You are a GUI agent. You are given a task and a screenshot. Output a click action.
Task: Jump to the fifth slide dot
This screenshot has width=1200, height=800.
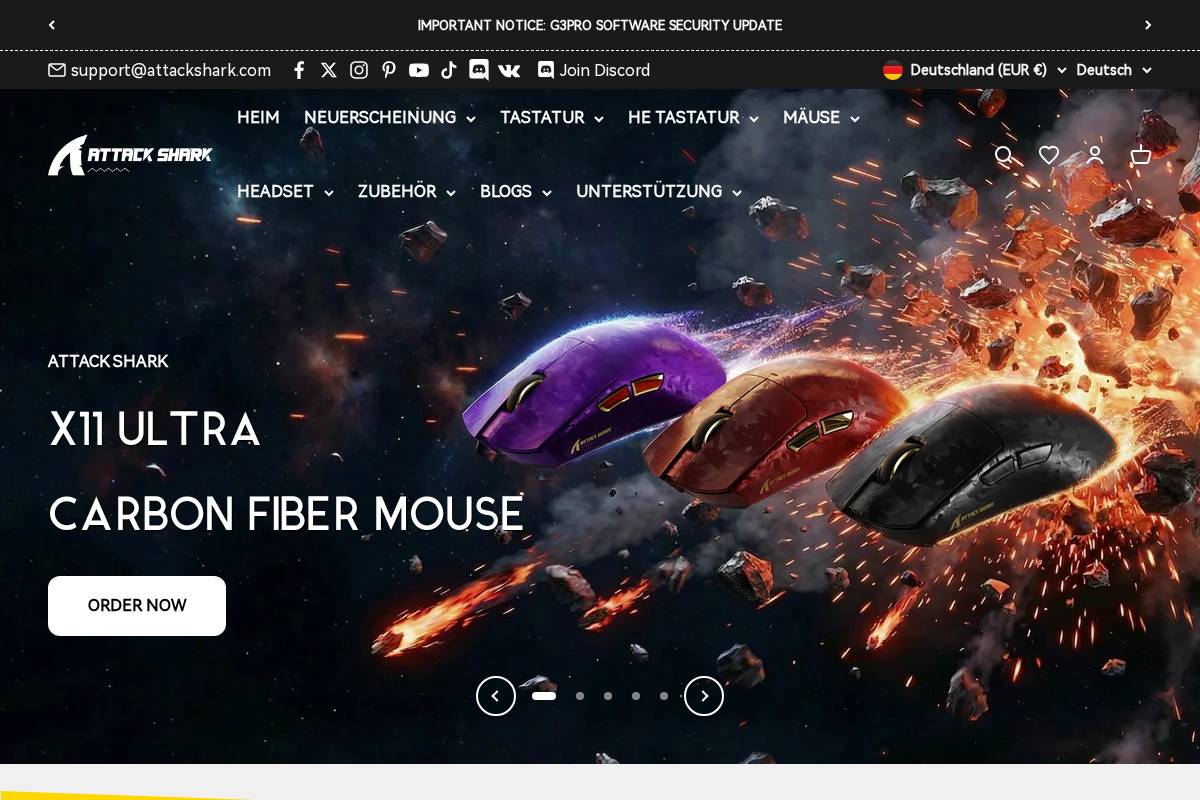click(x=664, y=696)
